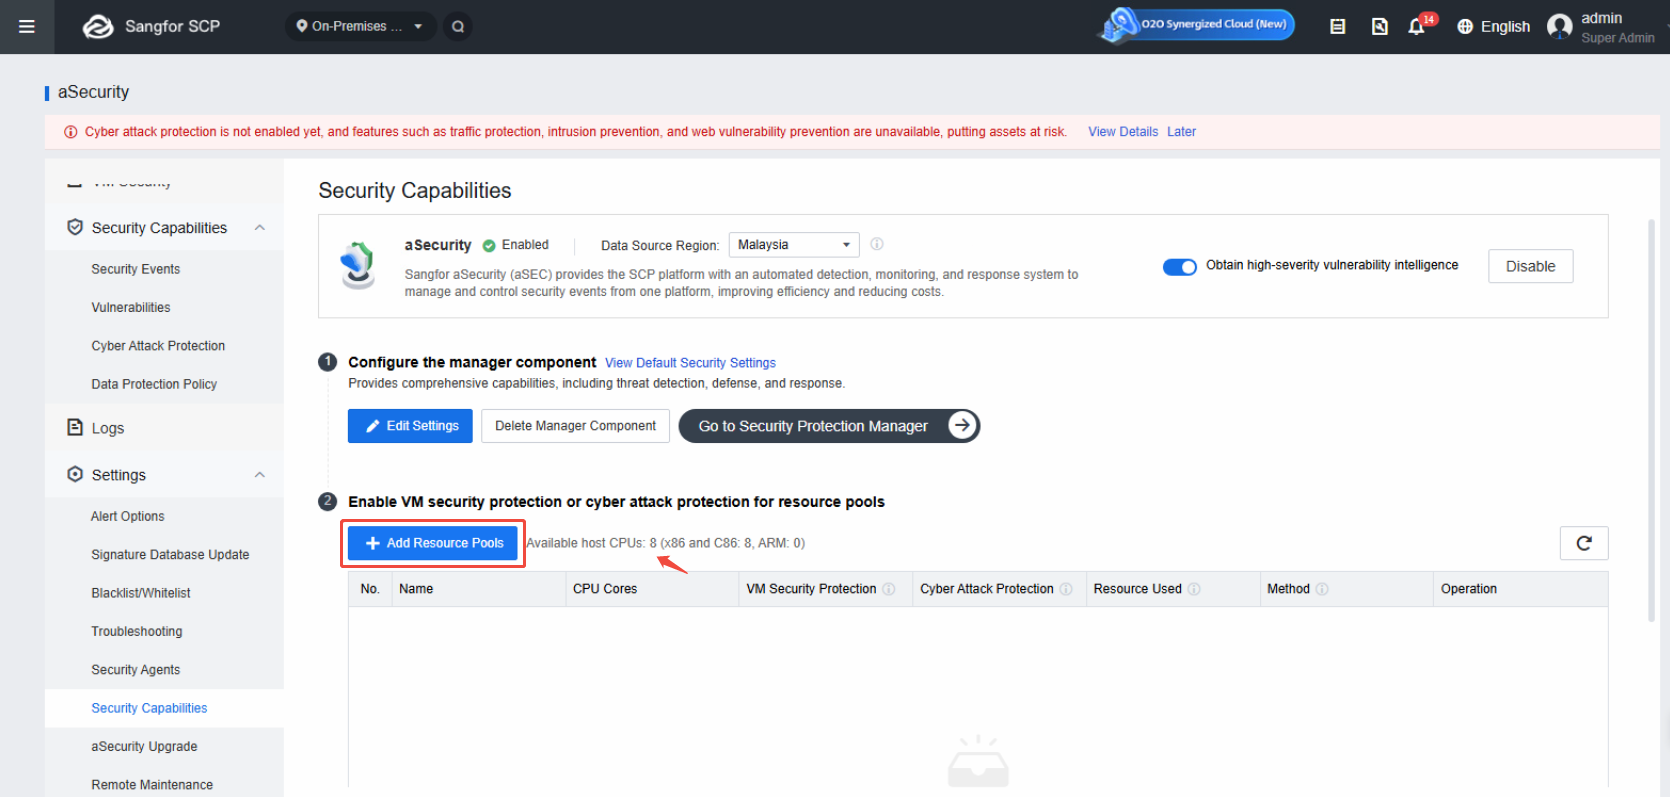Click Add Resource Pools button
The height and width of the screenshot is (797, 1670).
tap(433, 543)
